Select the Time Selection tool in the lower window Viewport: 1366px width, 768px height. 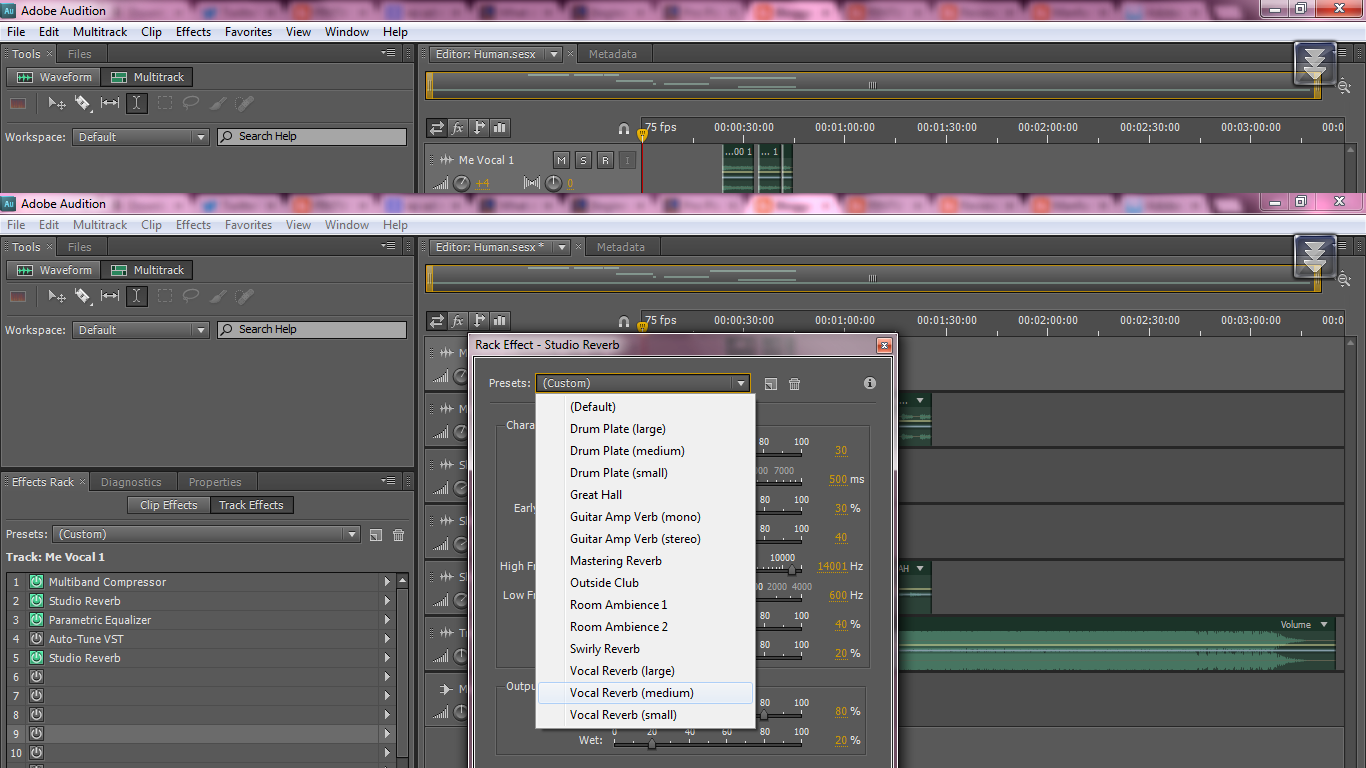tap(137, 296)
